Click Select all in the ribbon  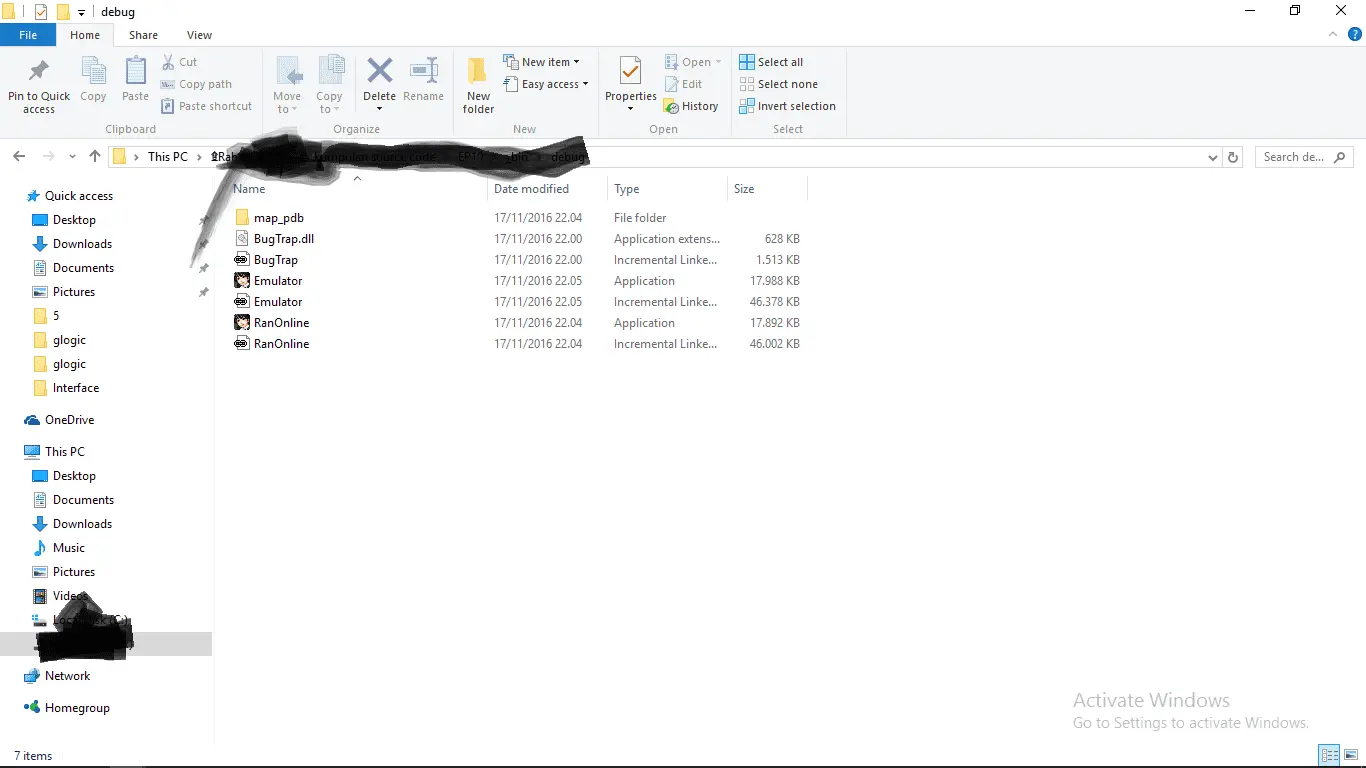point(771,62)
